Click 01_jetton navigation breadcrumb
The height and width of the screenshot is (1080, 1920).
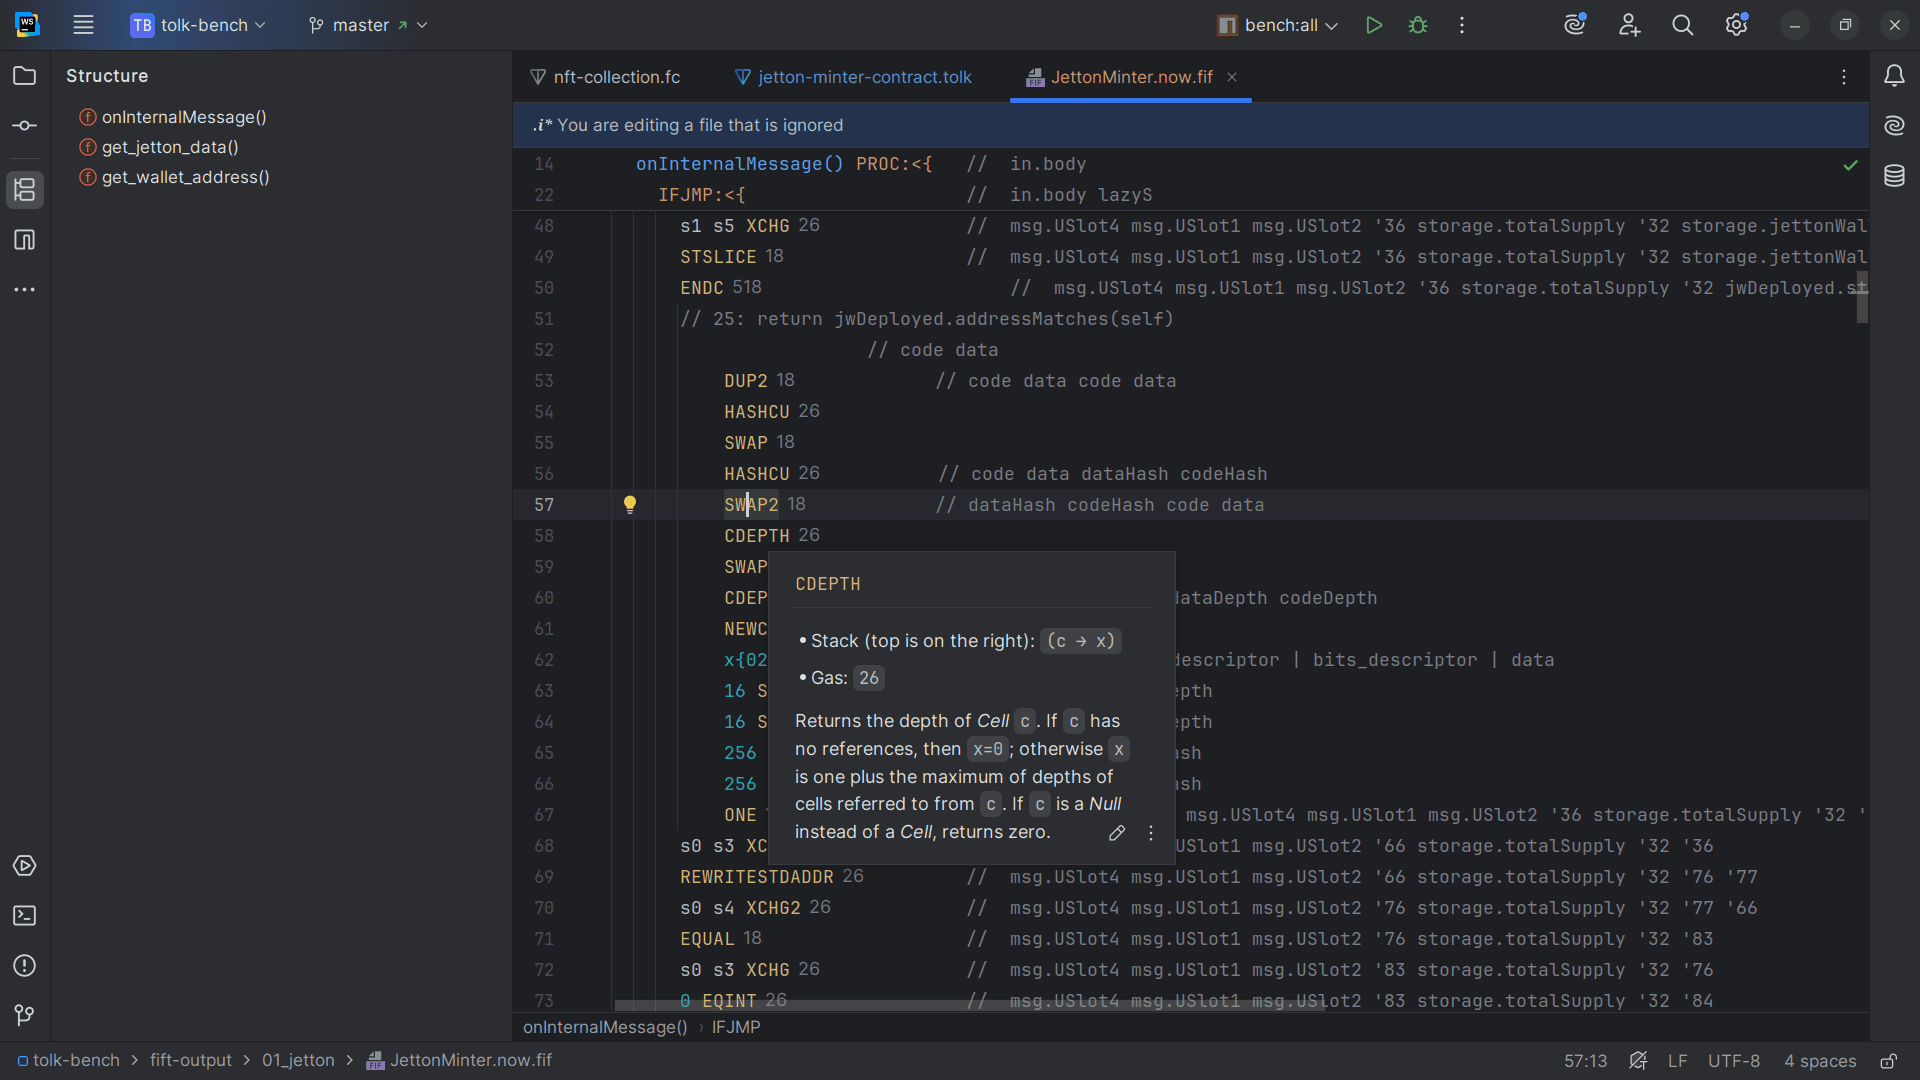[x=298, y=1061]
